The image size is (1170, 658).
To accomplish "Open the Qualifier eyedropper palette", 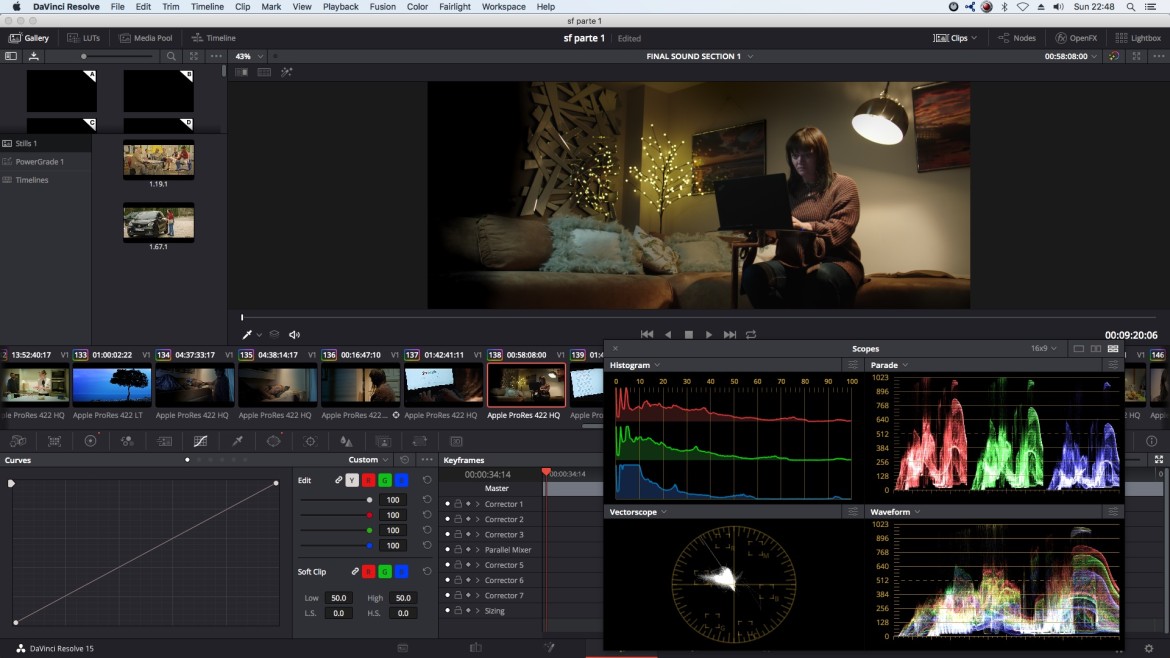I will [x=237, y=442].
